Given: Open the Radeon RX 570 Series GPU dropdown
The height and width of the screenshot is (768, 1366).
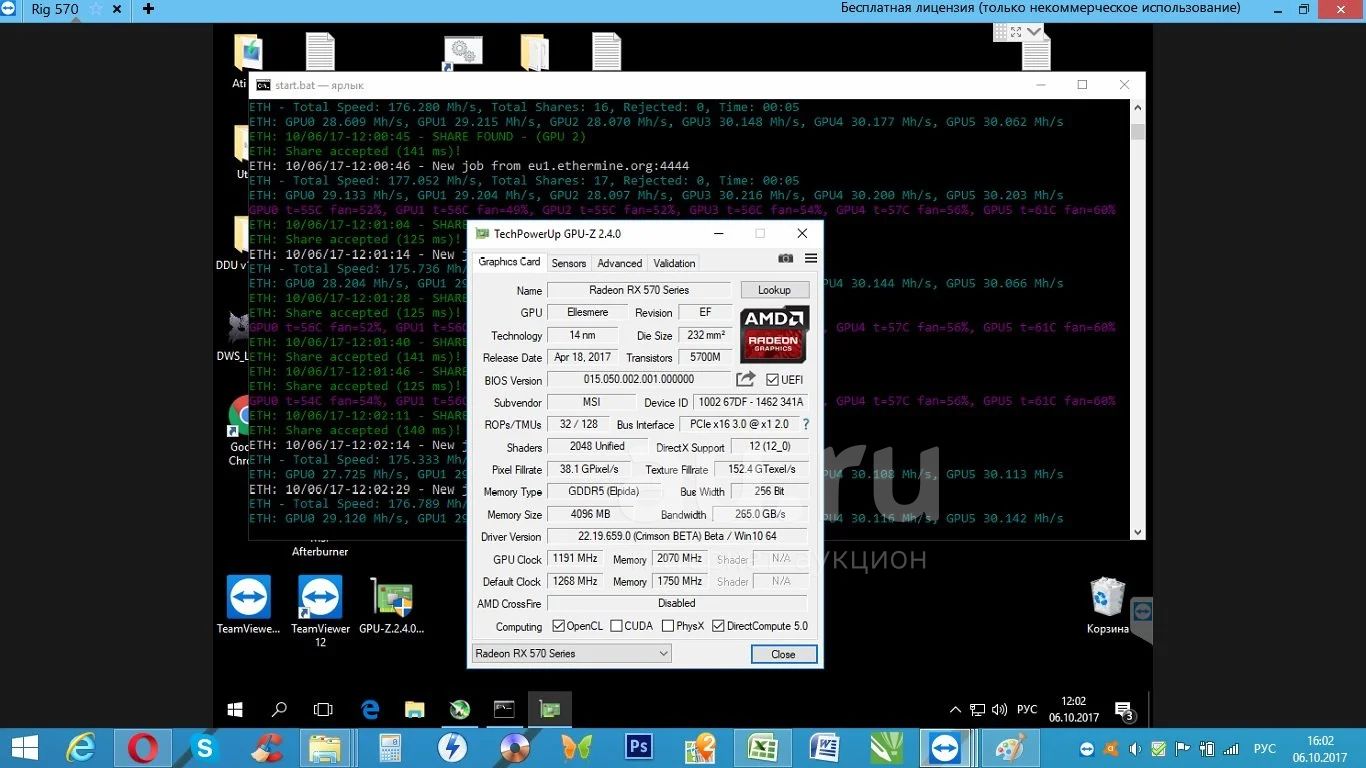Looking at the screenshot, I should pyautogui.click(x=571, y=653).
